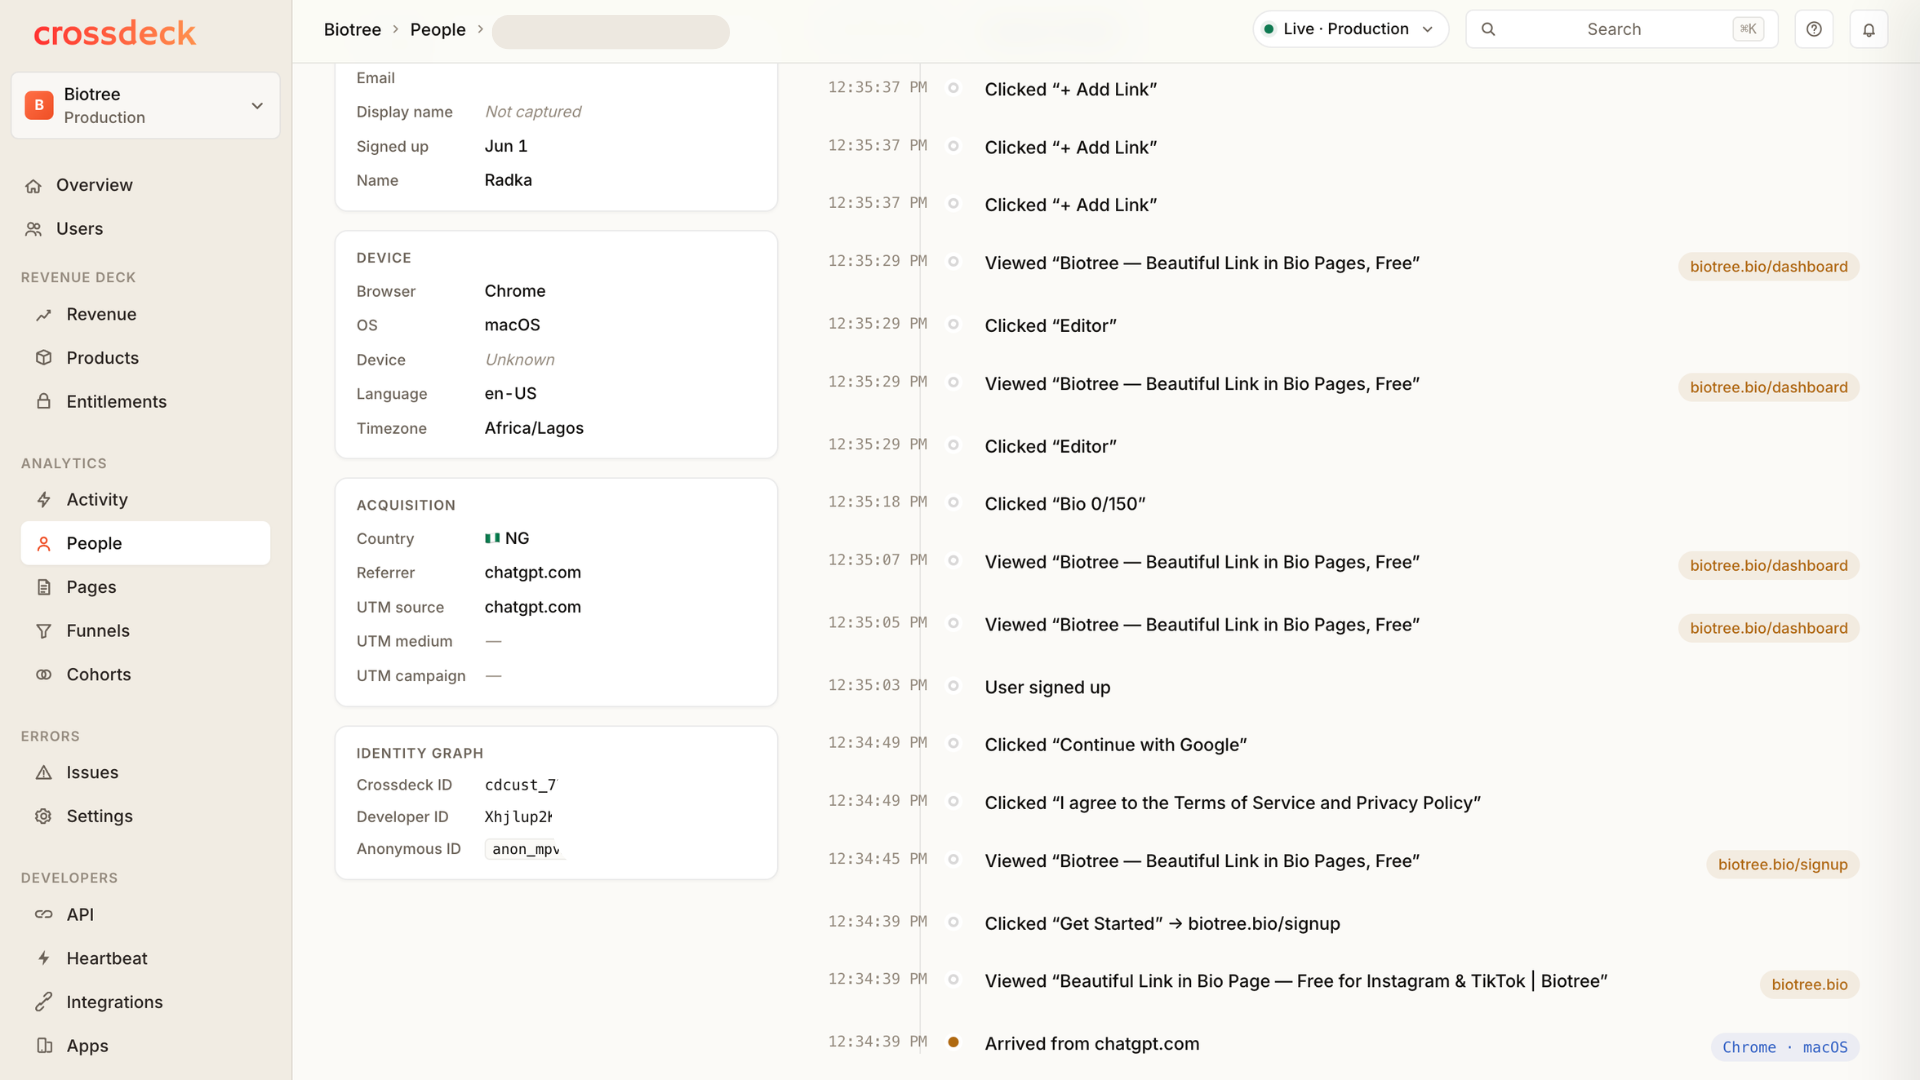
Task: Click the Chrome · macOS tag
Action: tap(1785, 1047)
